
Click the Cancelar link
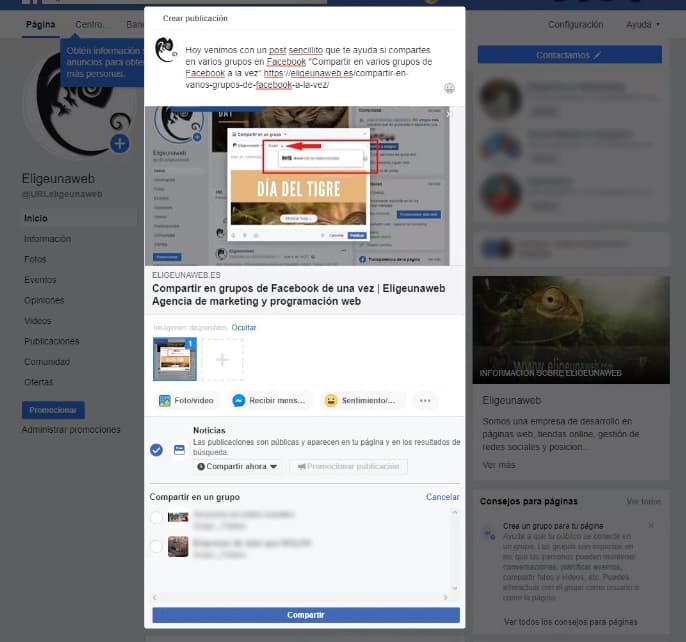442,497
